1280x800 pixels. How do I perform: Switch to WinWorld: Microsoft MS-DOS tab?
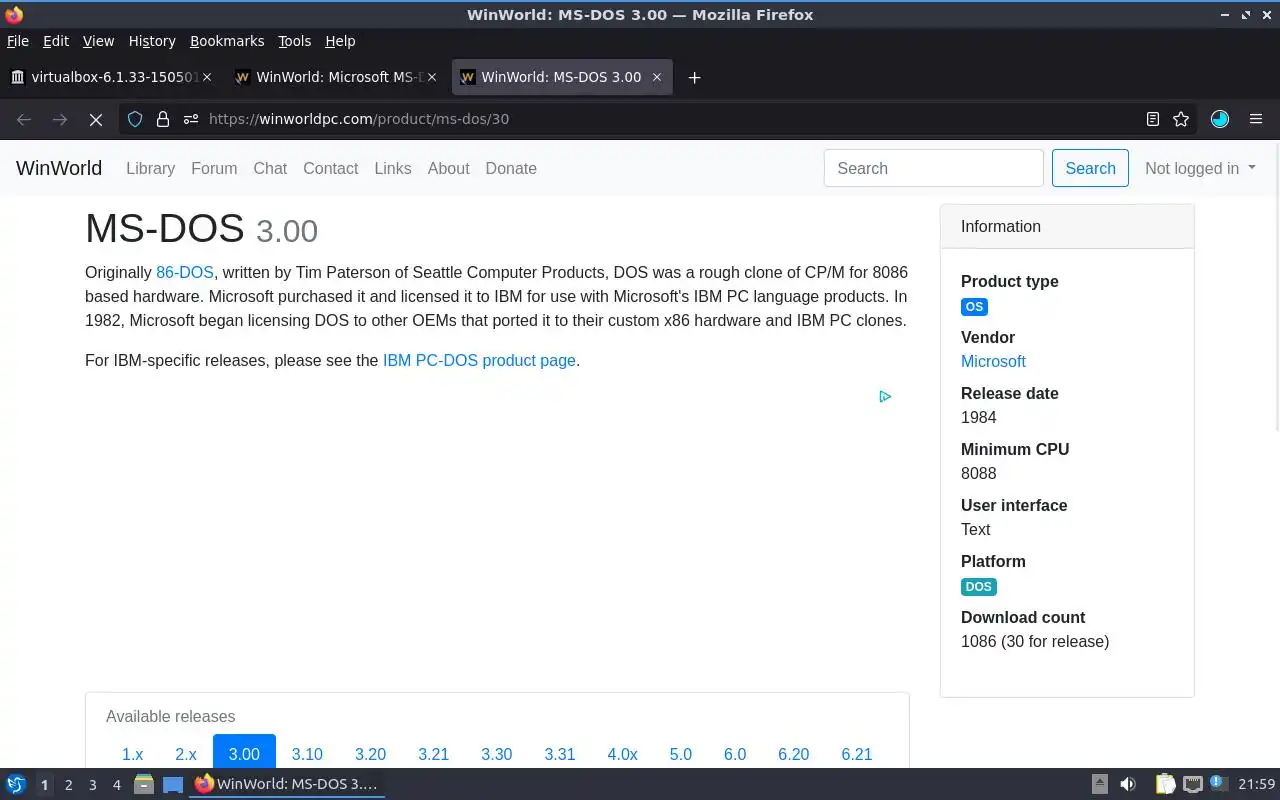(x=337, y=77)
